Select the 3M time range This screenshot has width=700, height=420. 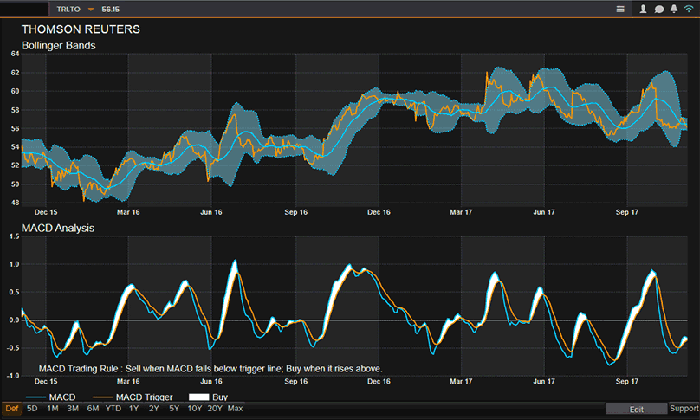point(73,408)
